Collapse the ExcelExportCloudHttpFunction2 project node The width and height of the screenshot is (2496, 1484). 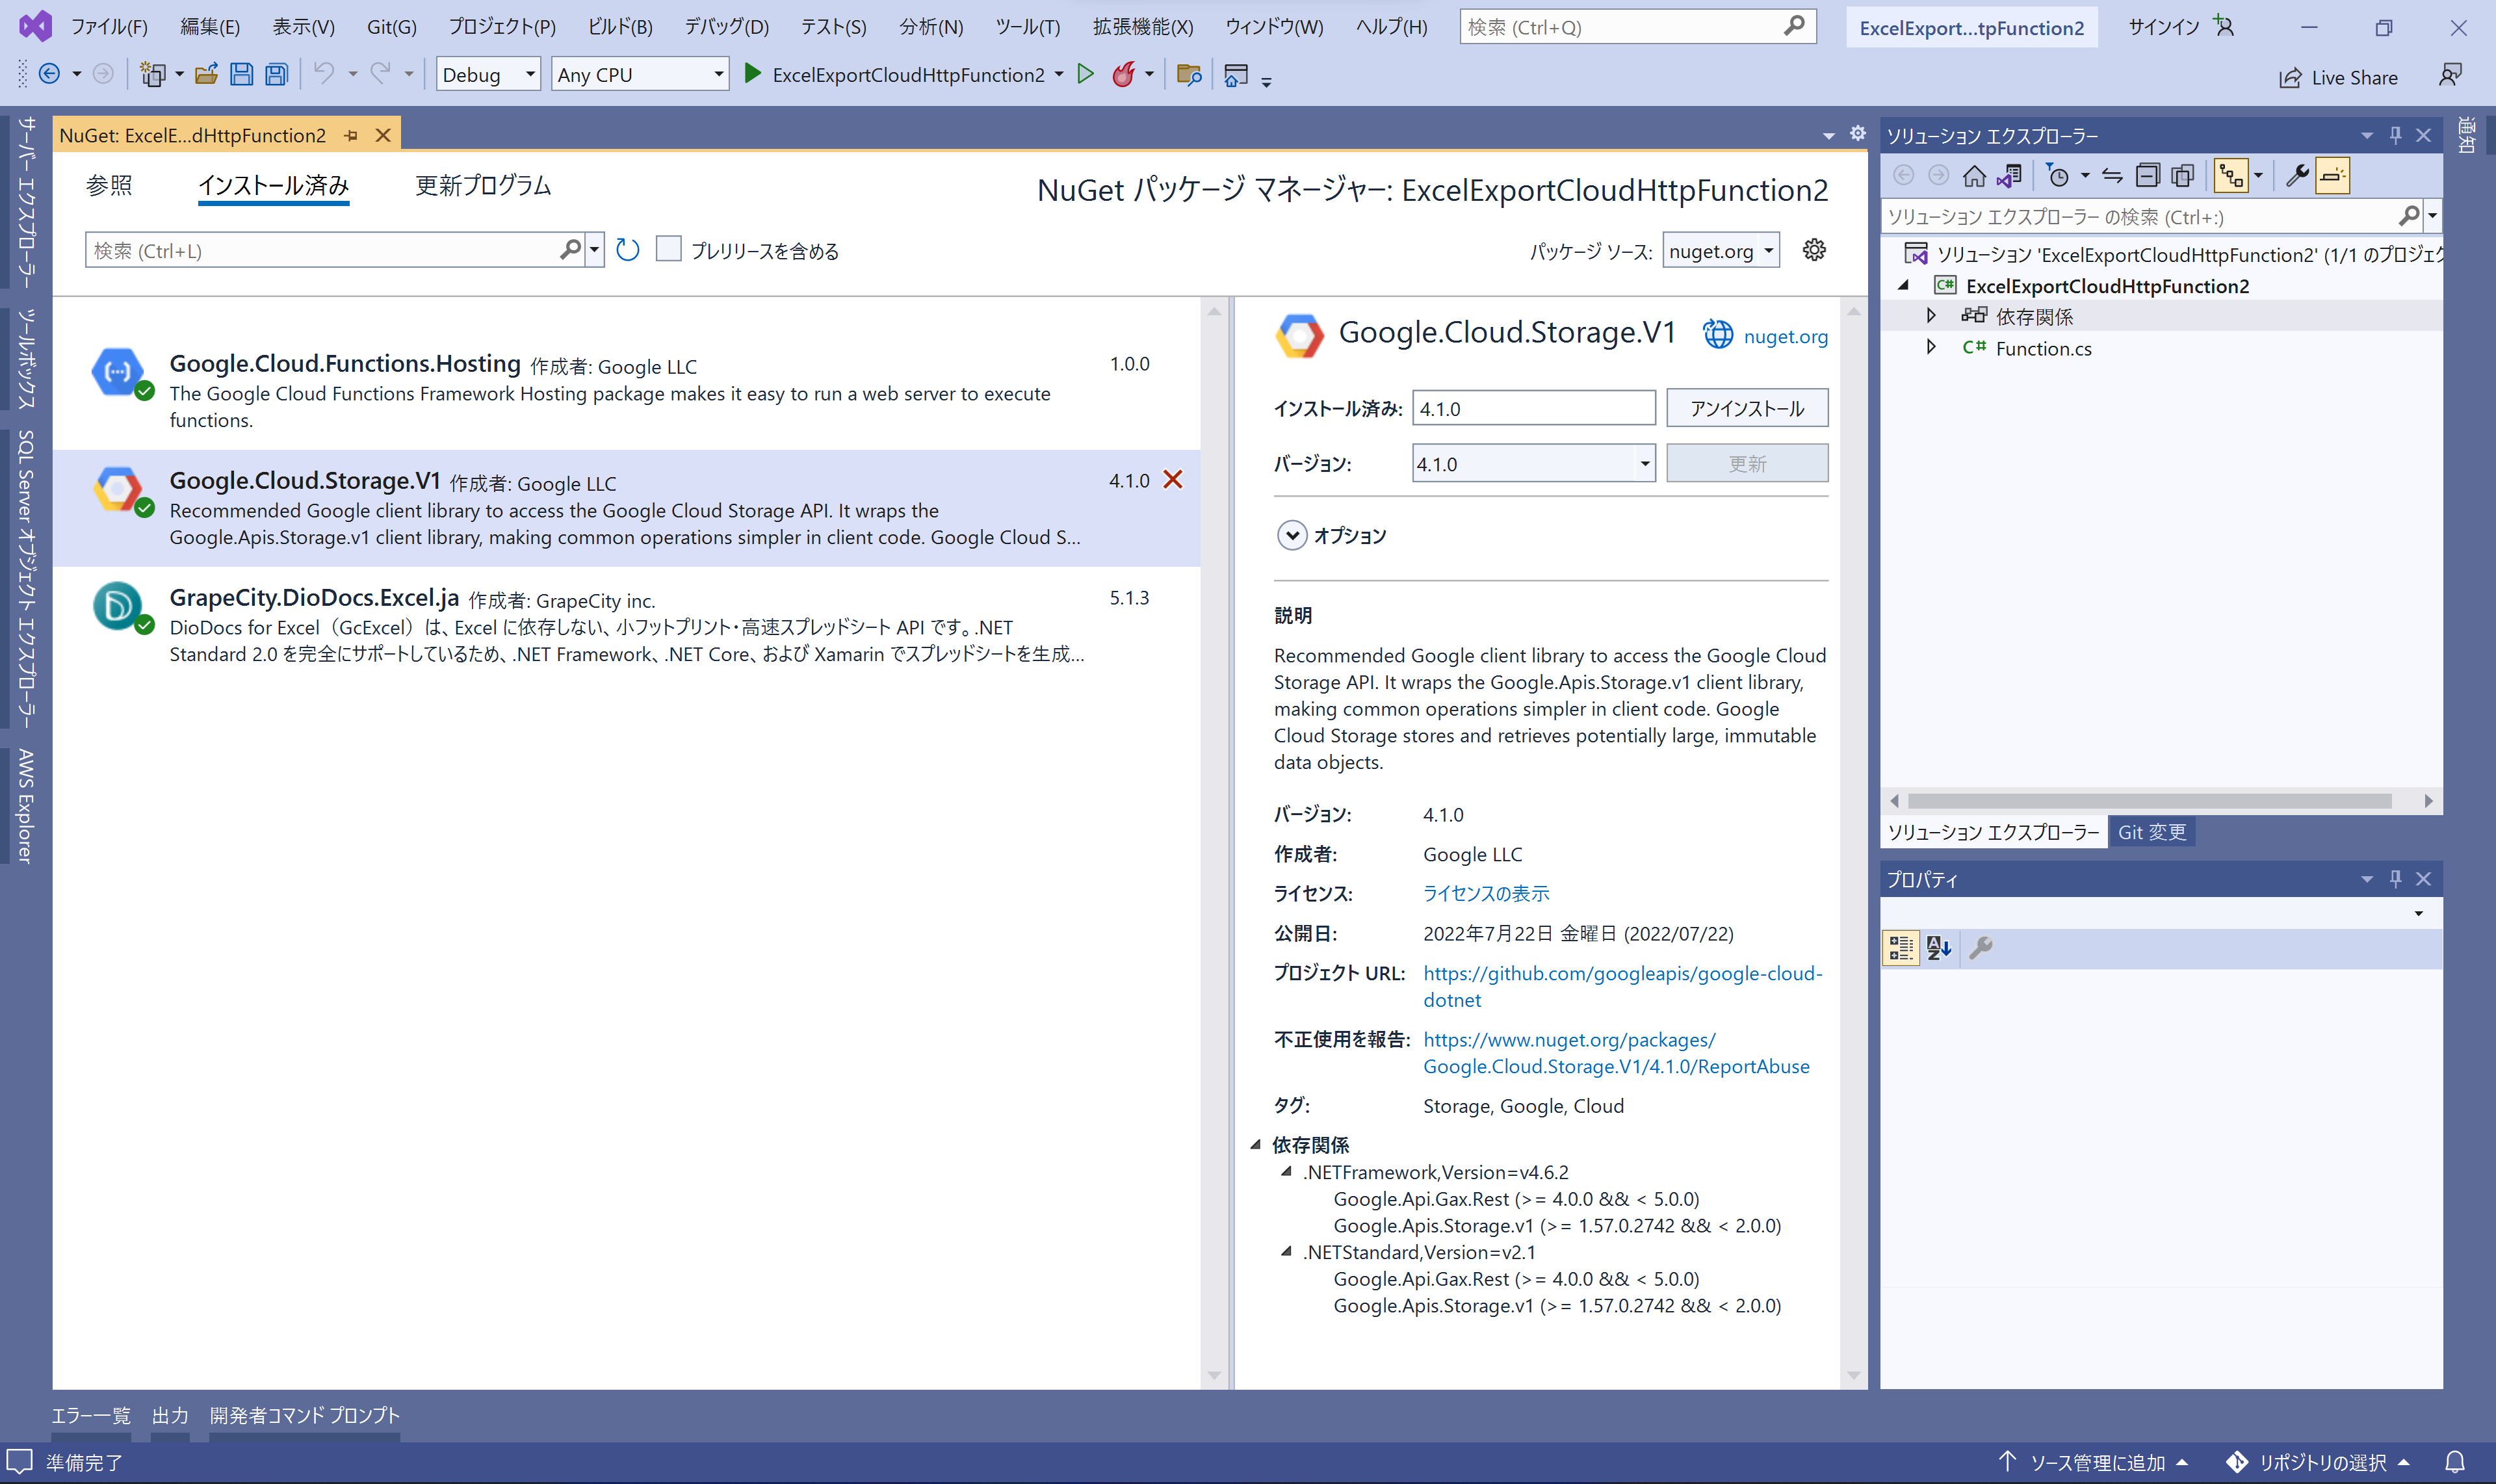pos(1904,286)
